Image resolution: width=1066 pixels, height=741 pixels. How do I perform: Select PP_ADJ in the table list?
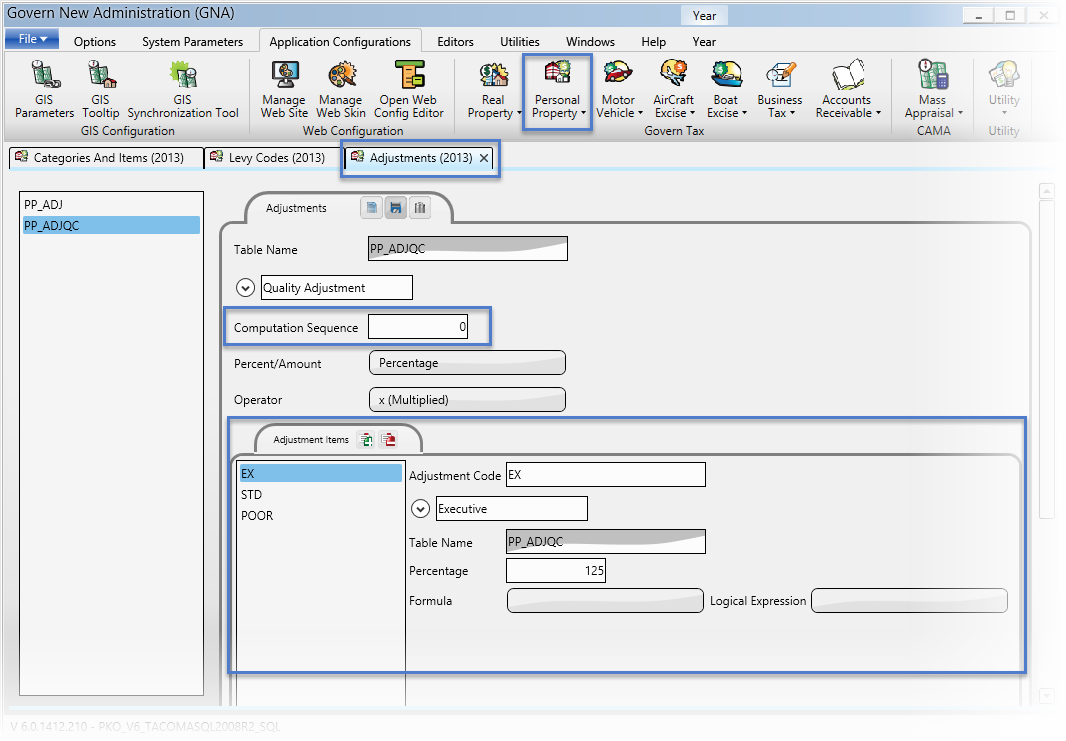tap(44, 204)
